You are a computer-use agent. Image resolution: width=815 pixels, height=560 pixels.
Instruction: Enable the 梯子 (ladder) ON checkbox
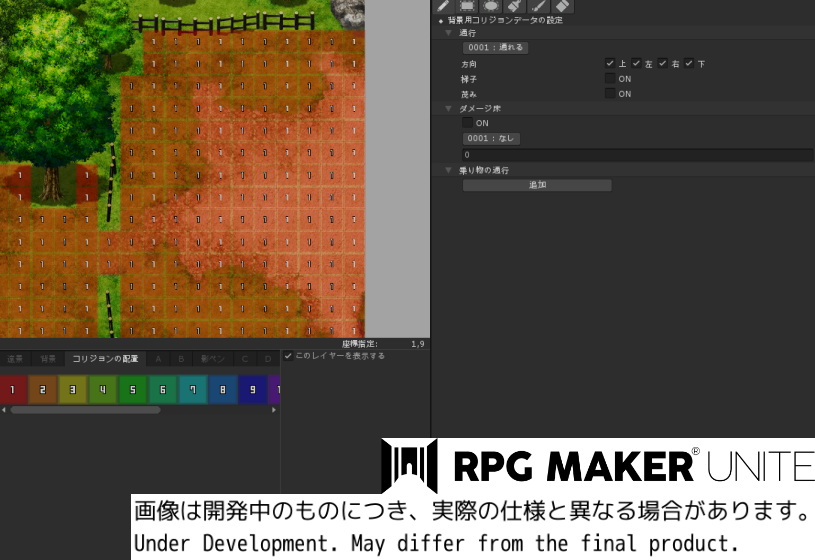(610, 78)
